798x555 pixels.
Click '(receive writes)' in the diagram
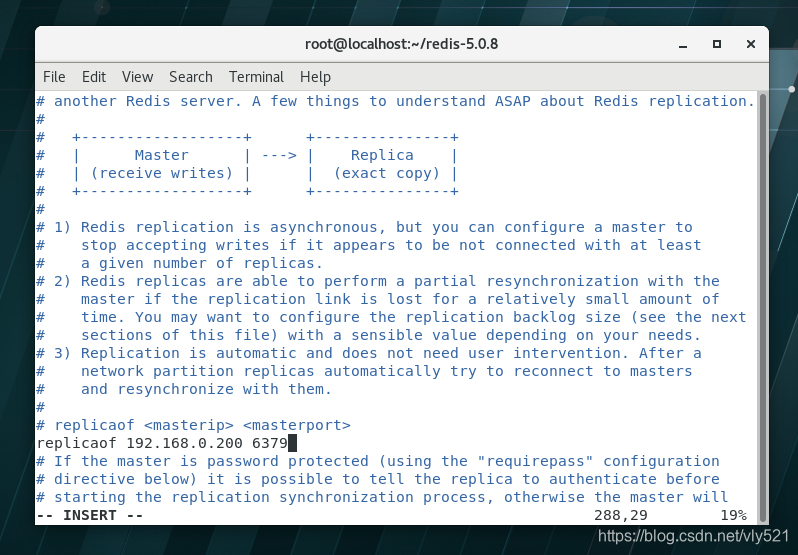(161, 173)
